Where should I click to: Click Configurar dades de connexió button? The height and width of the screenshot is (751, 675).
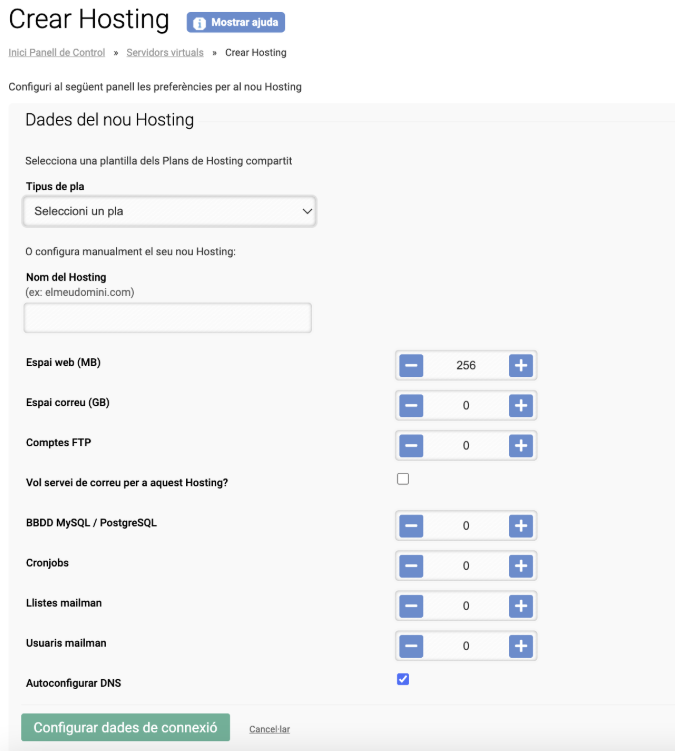(125, 728)
